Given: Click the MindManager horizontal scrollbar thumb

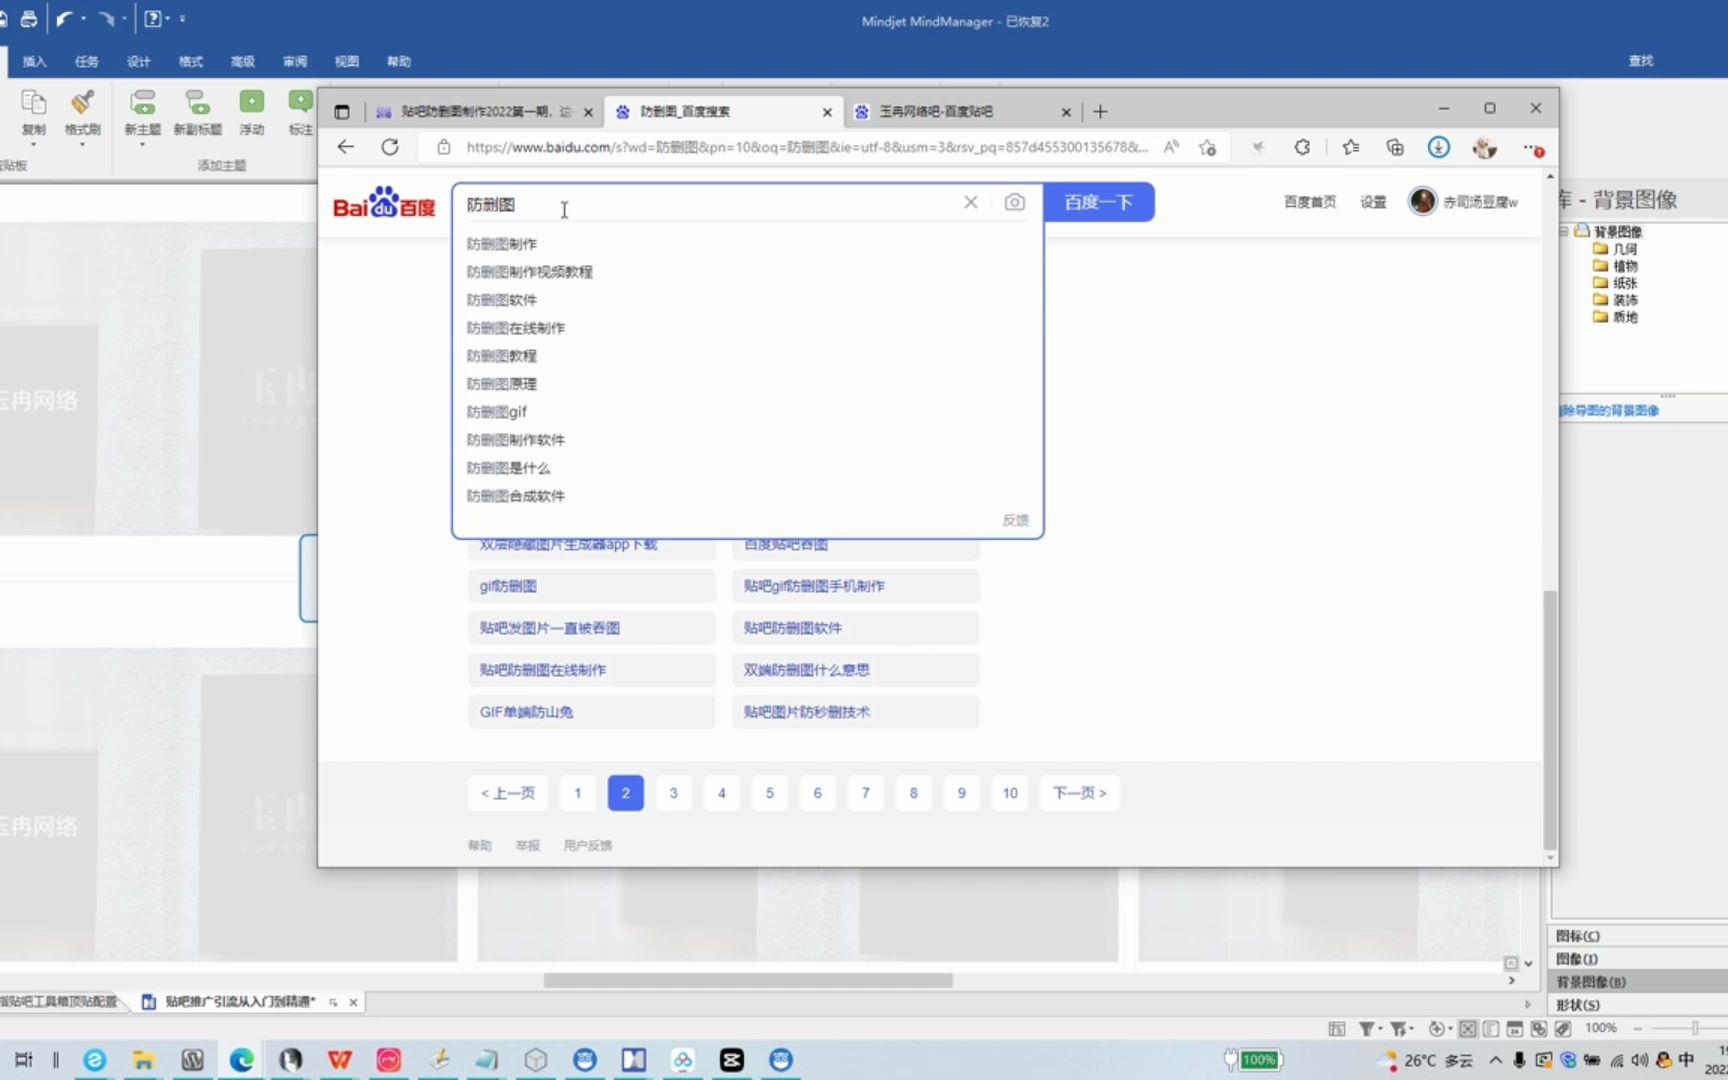Looking at the screenshot, I should click(x=748, y=981).
